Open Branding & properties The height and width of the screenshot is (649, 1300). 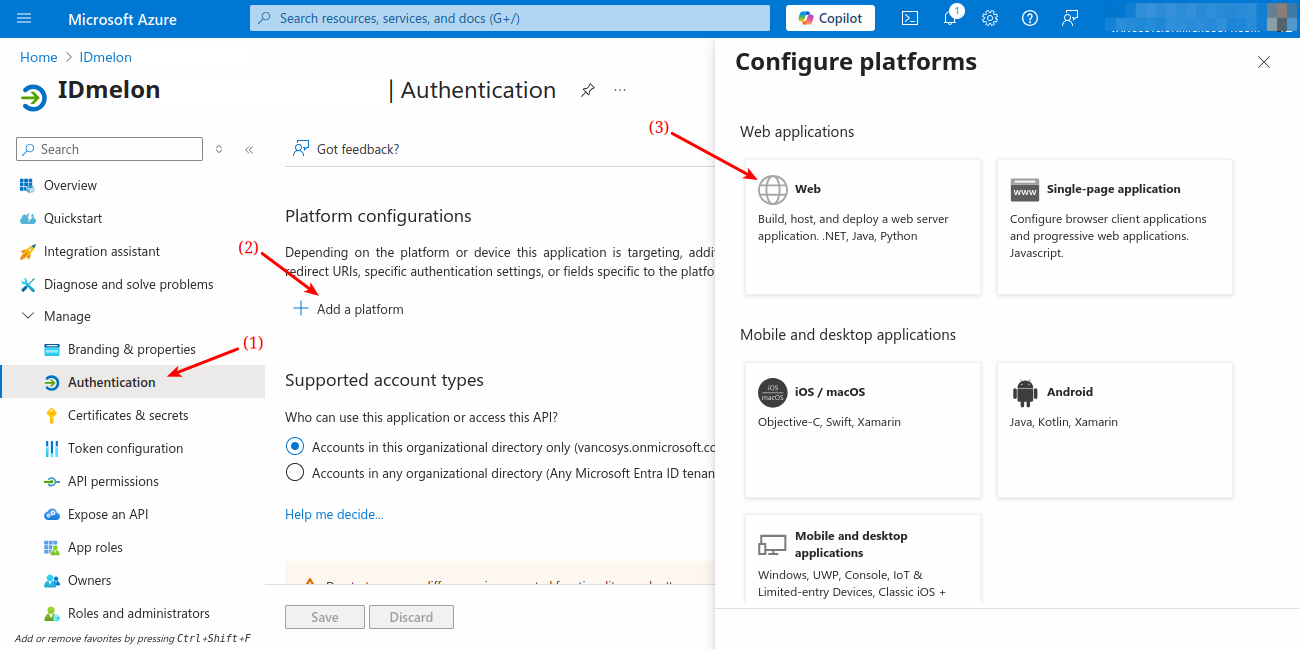[x=132, y=349]
